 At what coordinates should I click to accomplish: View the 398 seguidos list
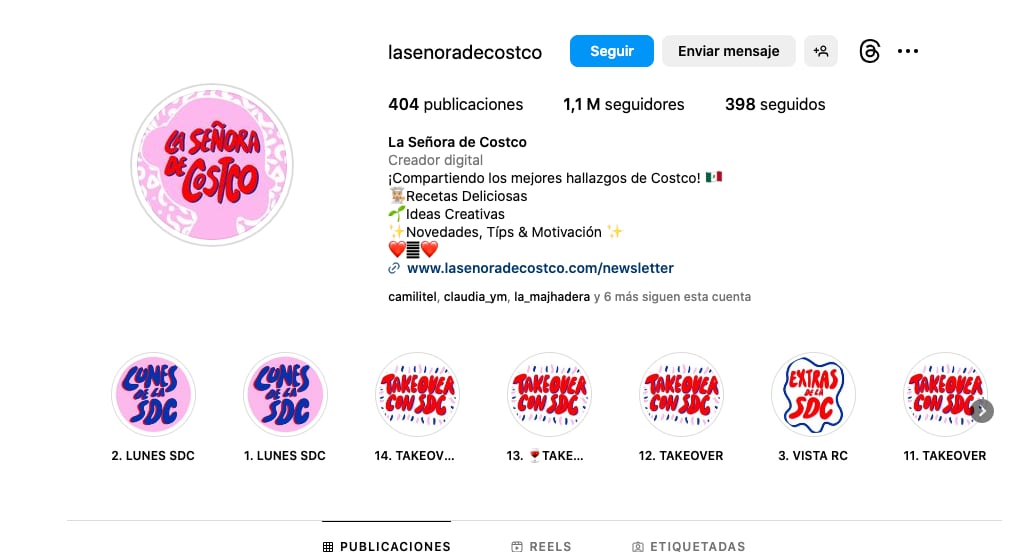[775, 104]
